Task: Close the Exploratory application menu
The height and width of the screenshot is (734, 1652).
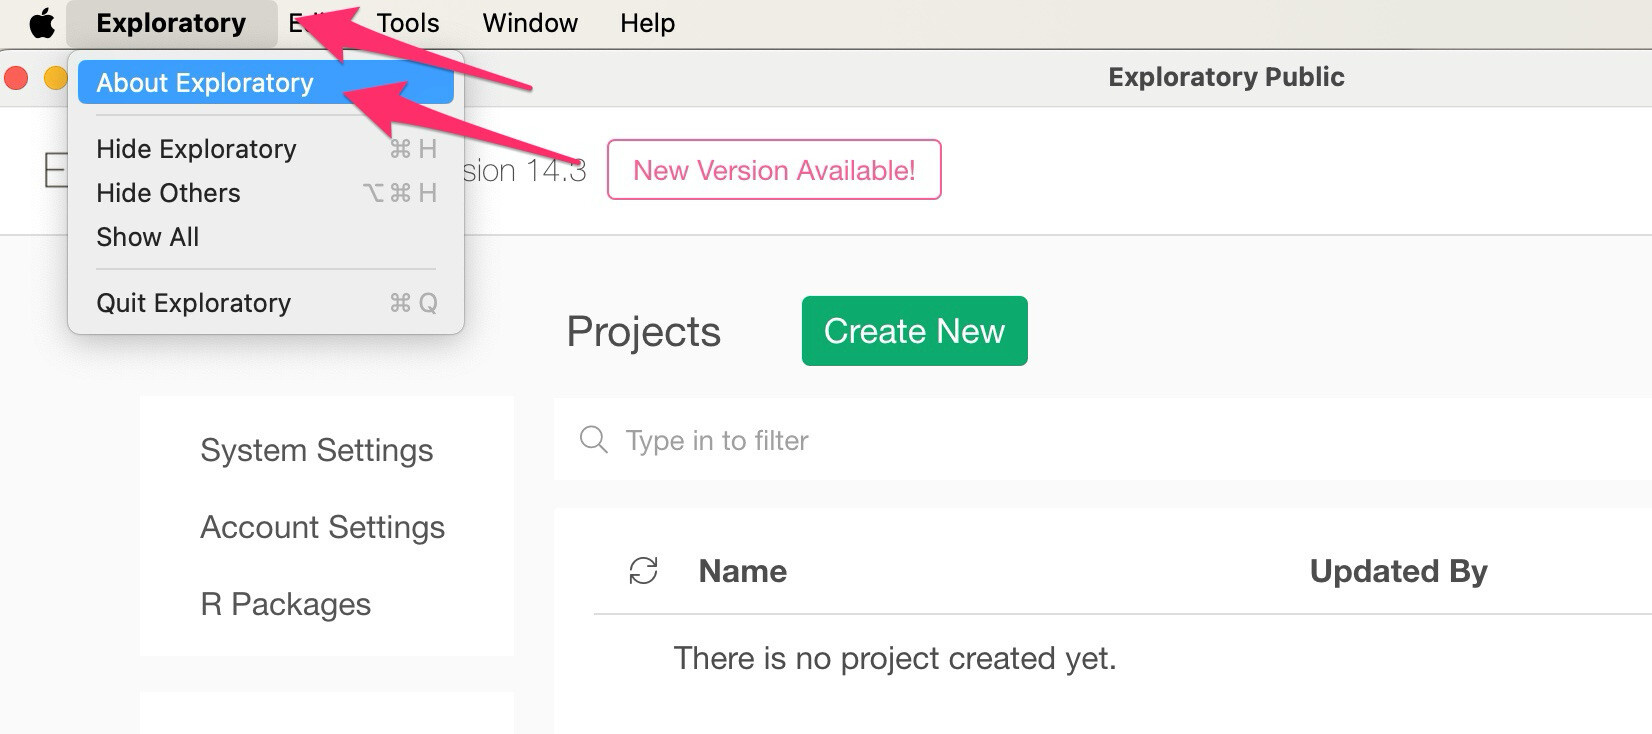Action: point(171,23)
